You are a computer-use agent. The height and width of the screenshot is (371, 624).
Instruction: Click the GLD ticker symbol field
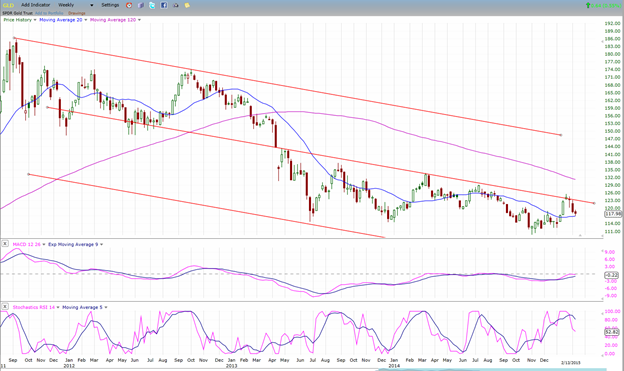pyautogui.click(x=8, y=5)
